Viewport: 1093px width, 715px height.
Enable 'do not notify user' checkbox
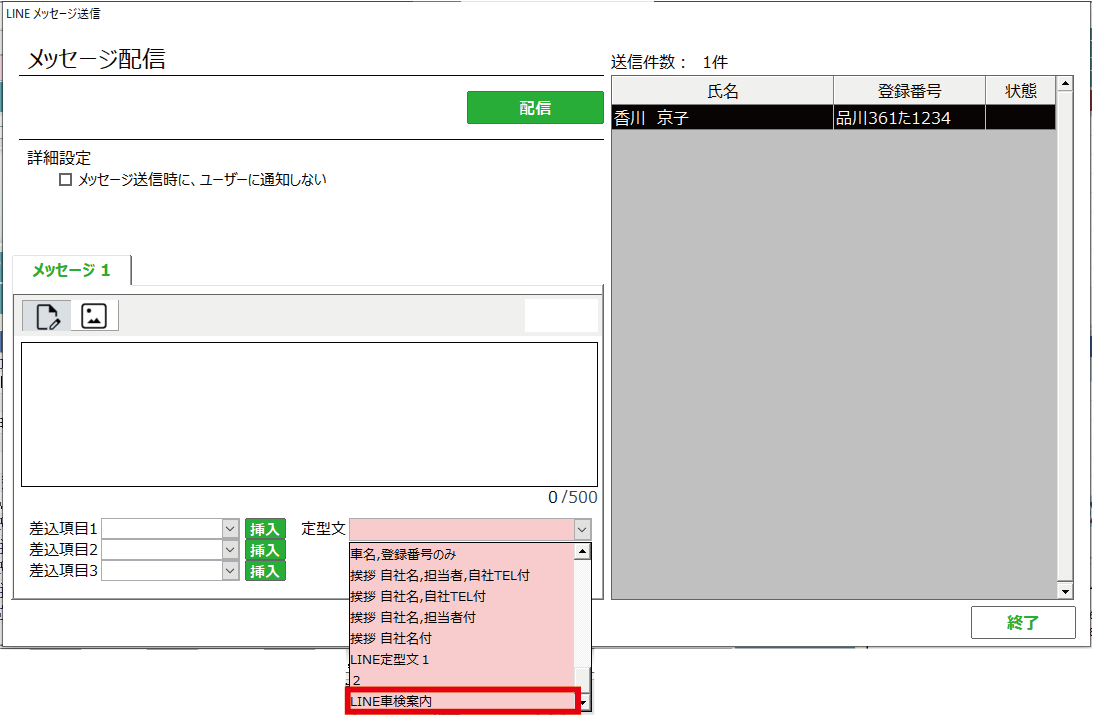pos(66,180)
